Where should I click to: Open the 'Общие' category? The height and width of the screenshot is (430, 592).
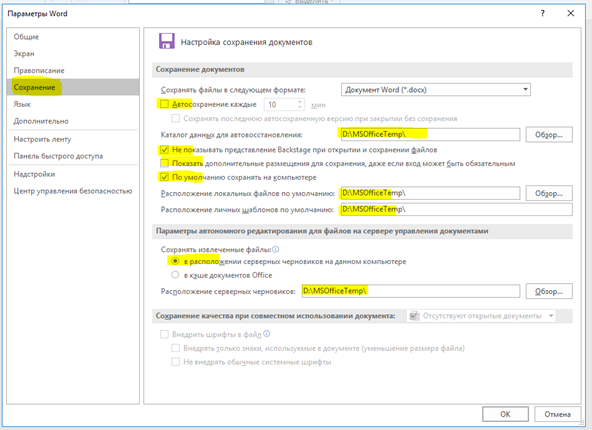73,37
